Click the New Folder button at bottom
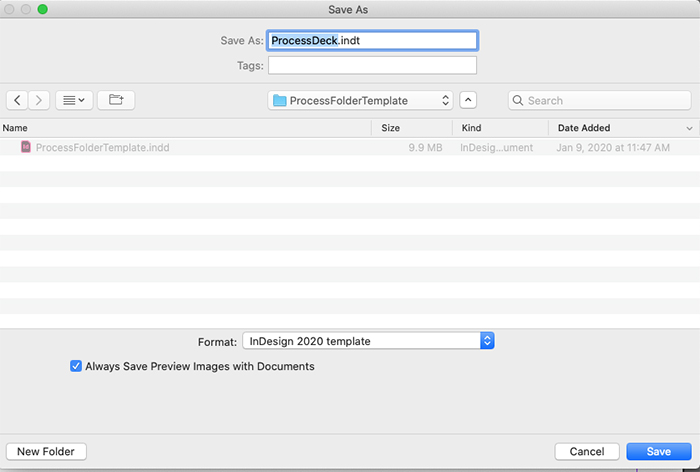Image resolution: width=700 pixels, height=472 pixels. click(x=46, y=451)
